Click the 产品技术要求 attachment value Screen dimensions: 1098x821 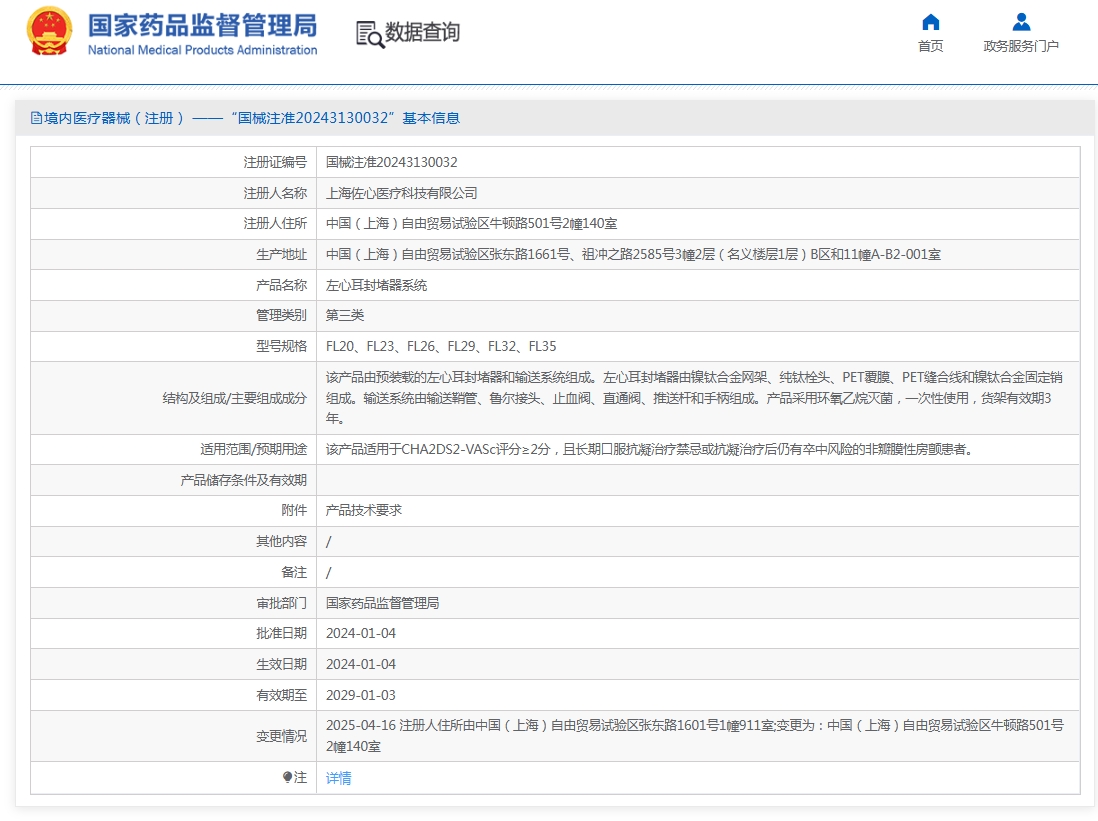363,510
